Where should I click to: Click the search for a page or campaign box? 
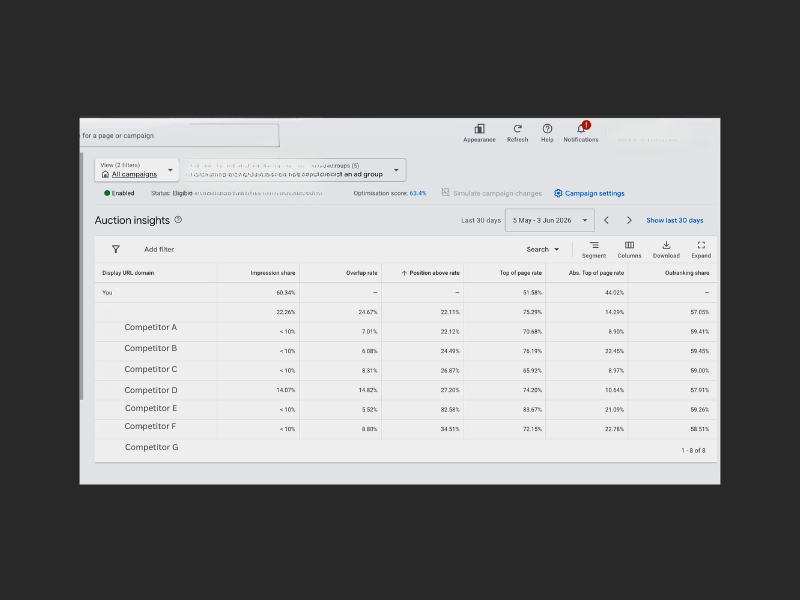pos(180,135)
